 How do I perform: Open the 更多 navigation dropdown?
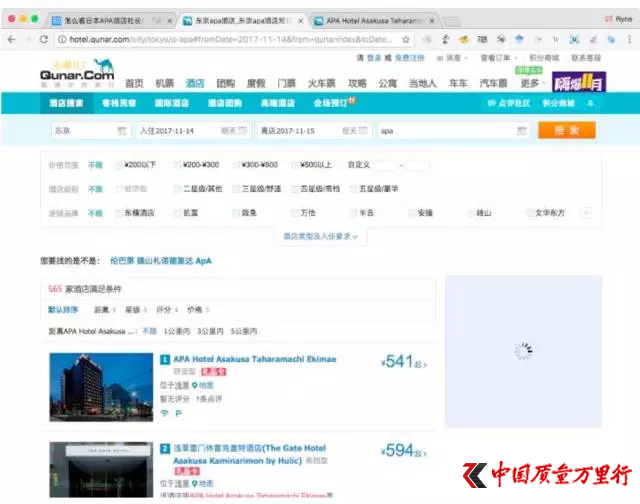point(532,83)
